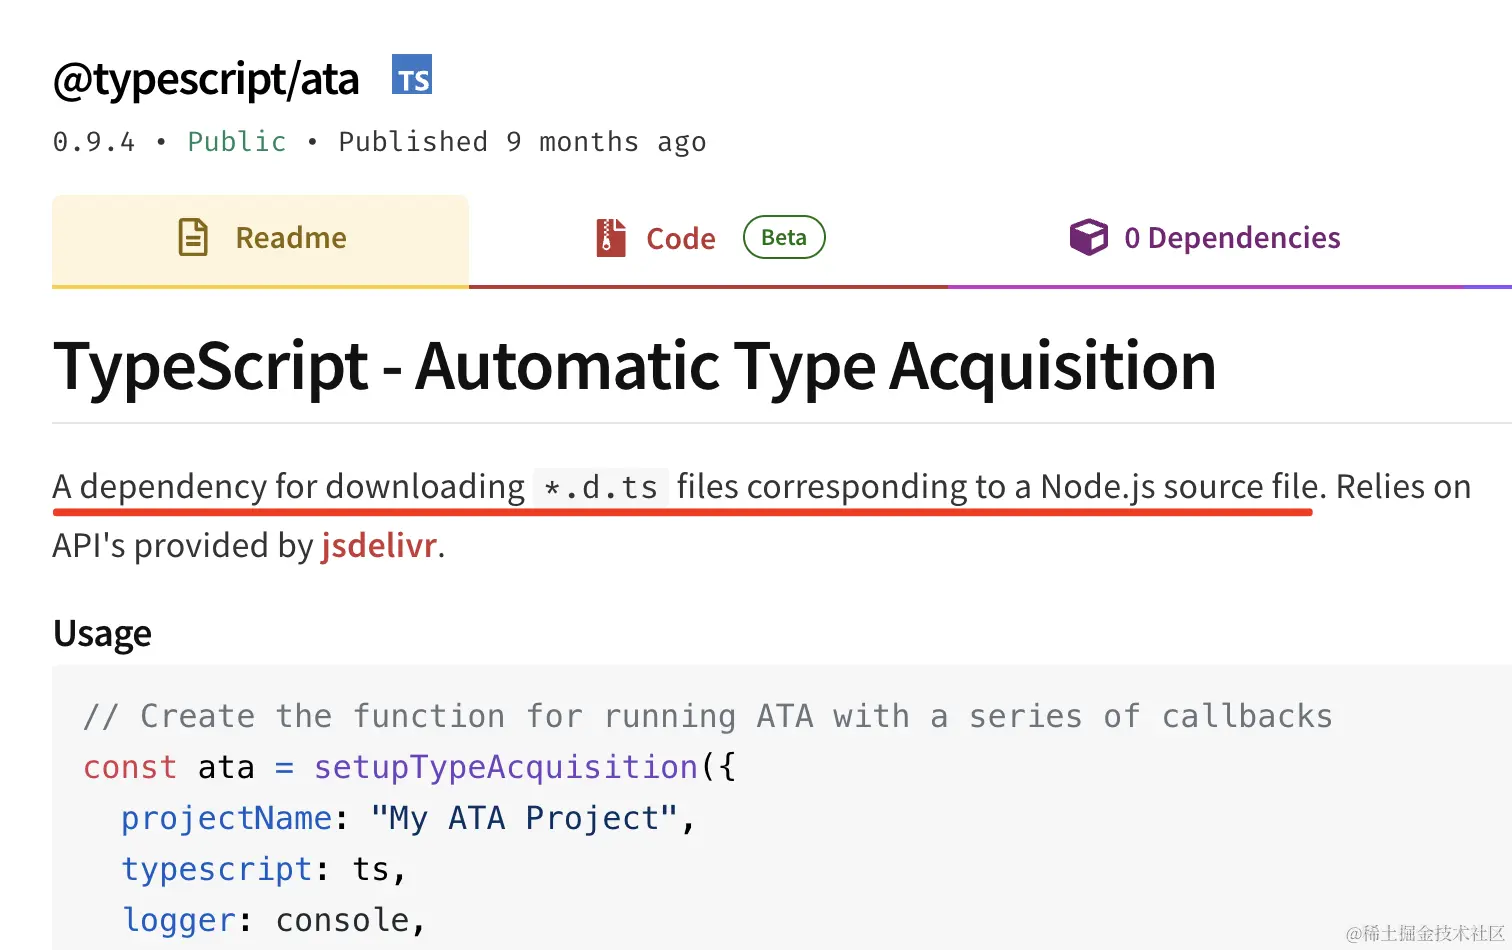Click the Dependencies cube icon
Image resolution: width=1512 pixels, height=950 pixels.
click(1088, 238)
